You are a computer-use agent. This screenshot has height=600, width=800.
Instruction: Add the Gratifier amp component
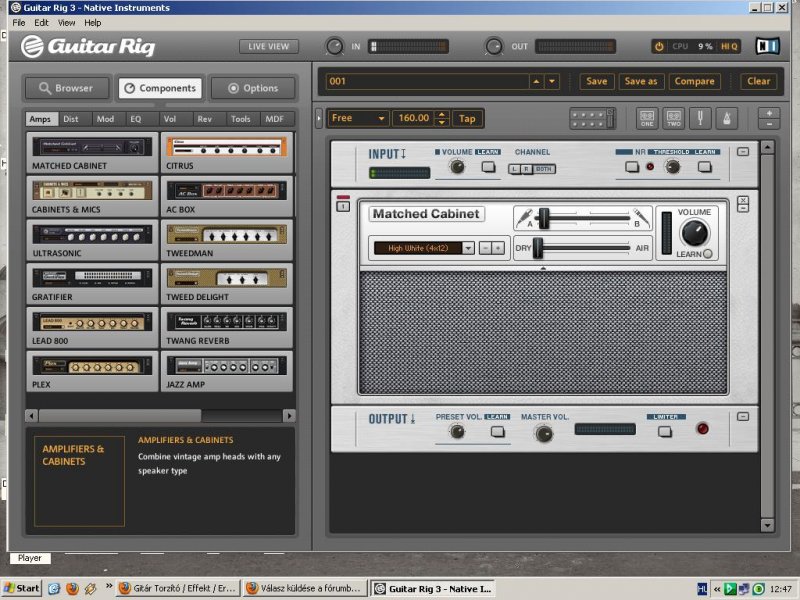click(92, 284)
